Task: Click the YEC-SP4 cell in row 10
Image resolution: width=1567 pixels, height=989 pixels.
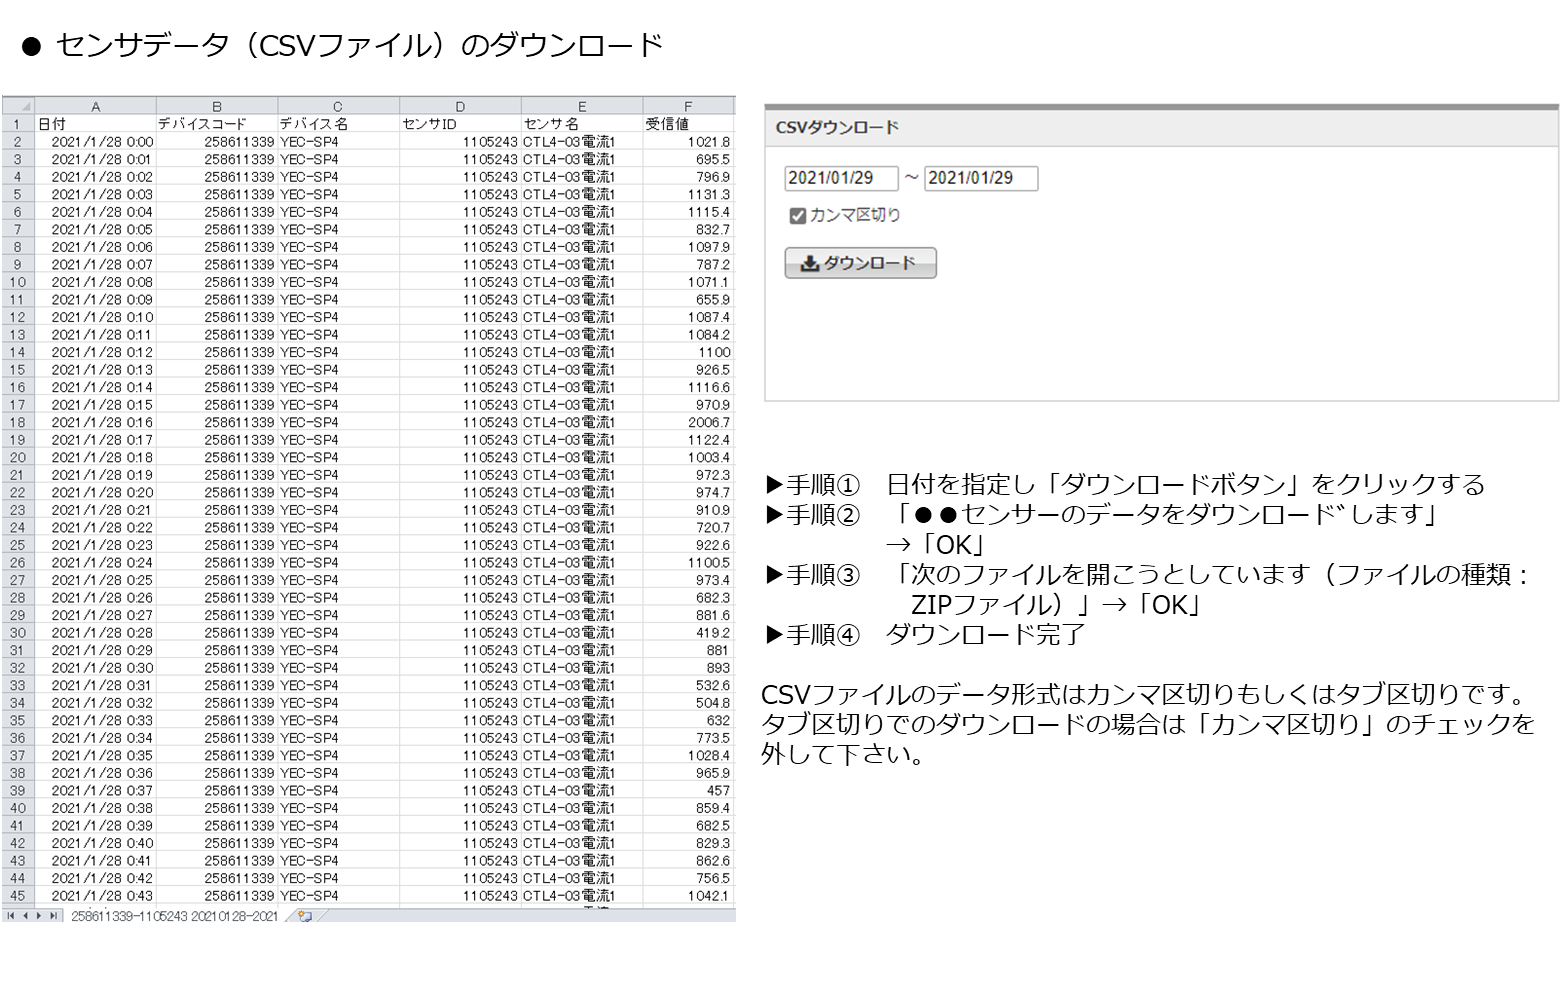Action: [x=338, y=282]
